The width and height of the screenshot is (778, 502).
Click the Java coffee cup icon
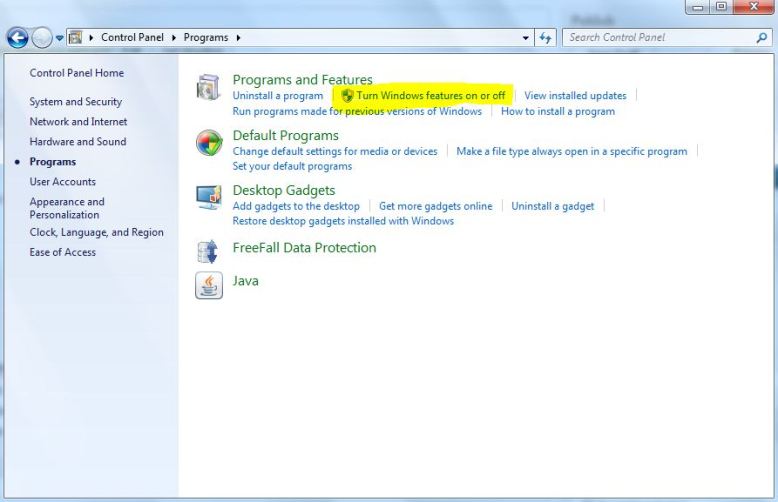coord(208,285)
